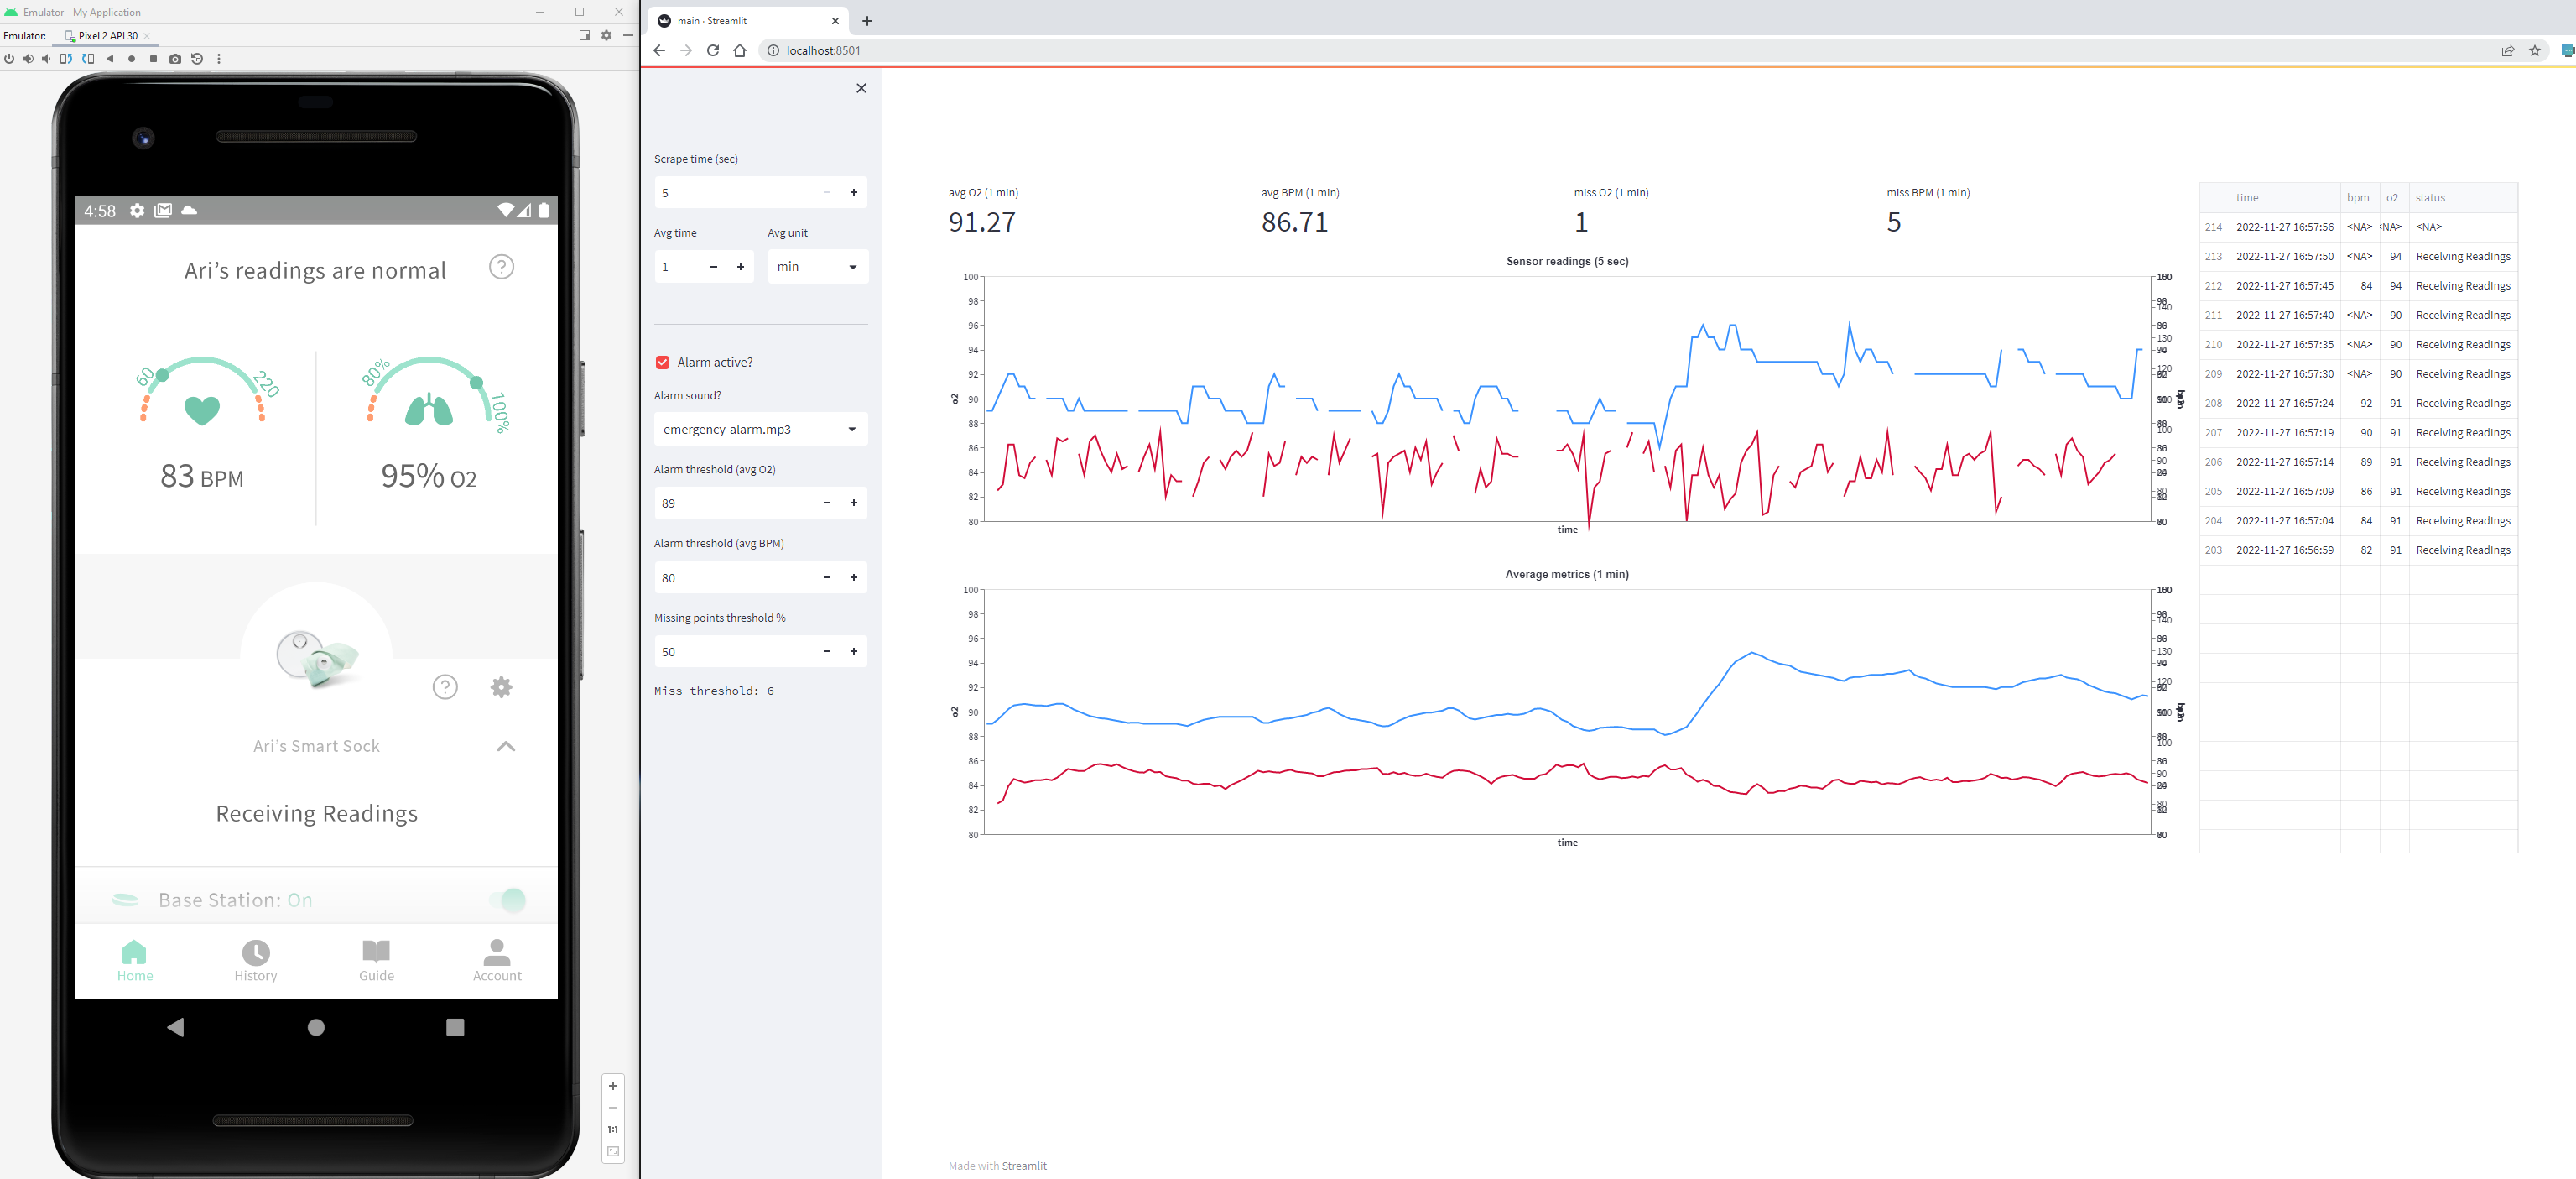Take emulator screenshot with camera icon
This screenshot has height=1179, width=2576.
pos(175,59)
